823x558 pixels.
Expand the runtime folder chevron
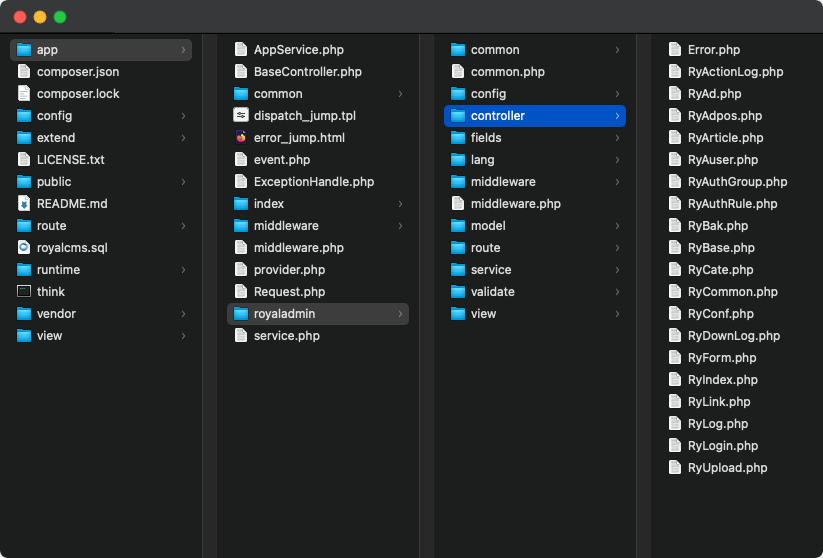pyautogui.click(x=183, y=269)
